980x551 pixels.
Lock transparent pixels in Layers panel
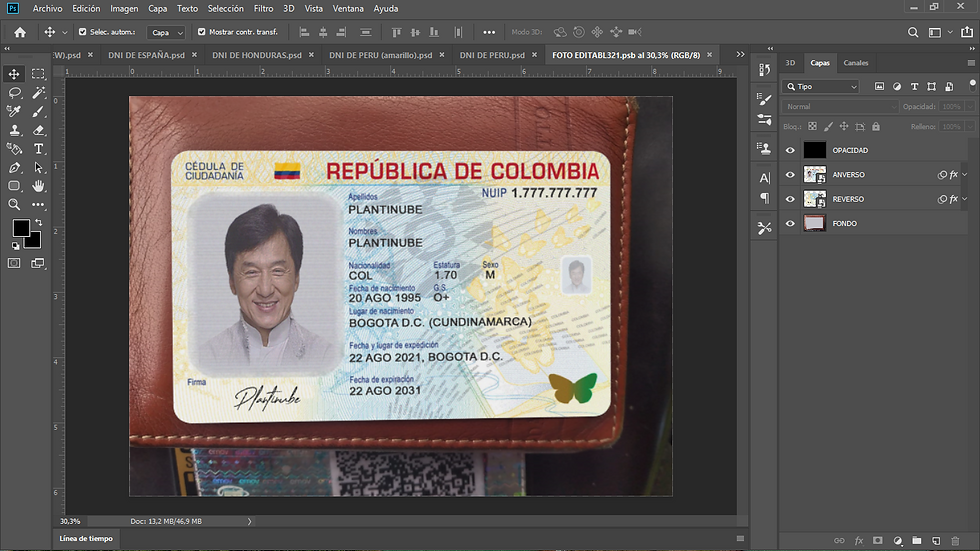coord(812,126)
